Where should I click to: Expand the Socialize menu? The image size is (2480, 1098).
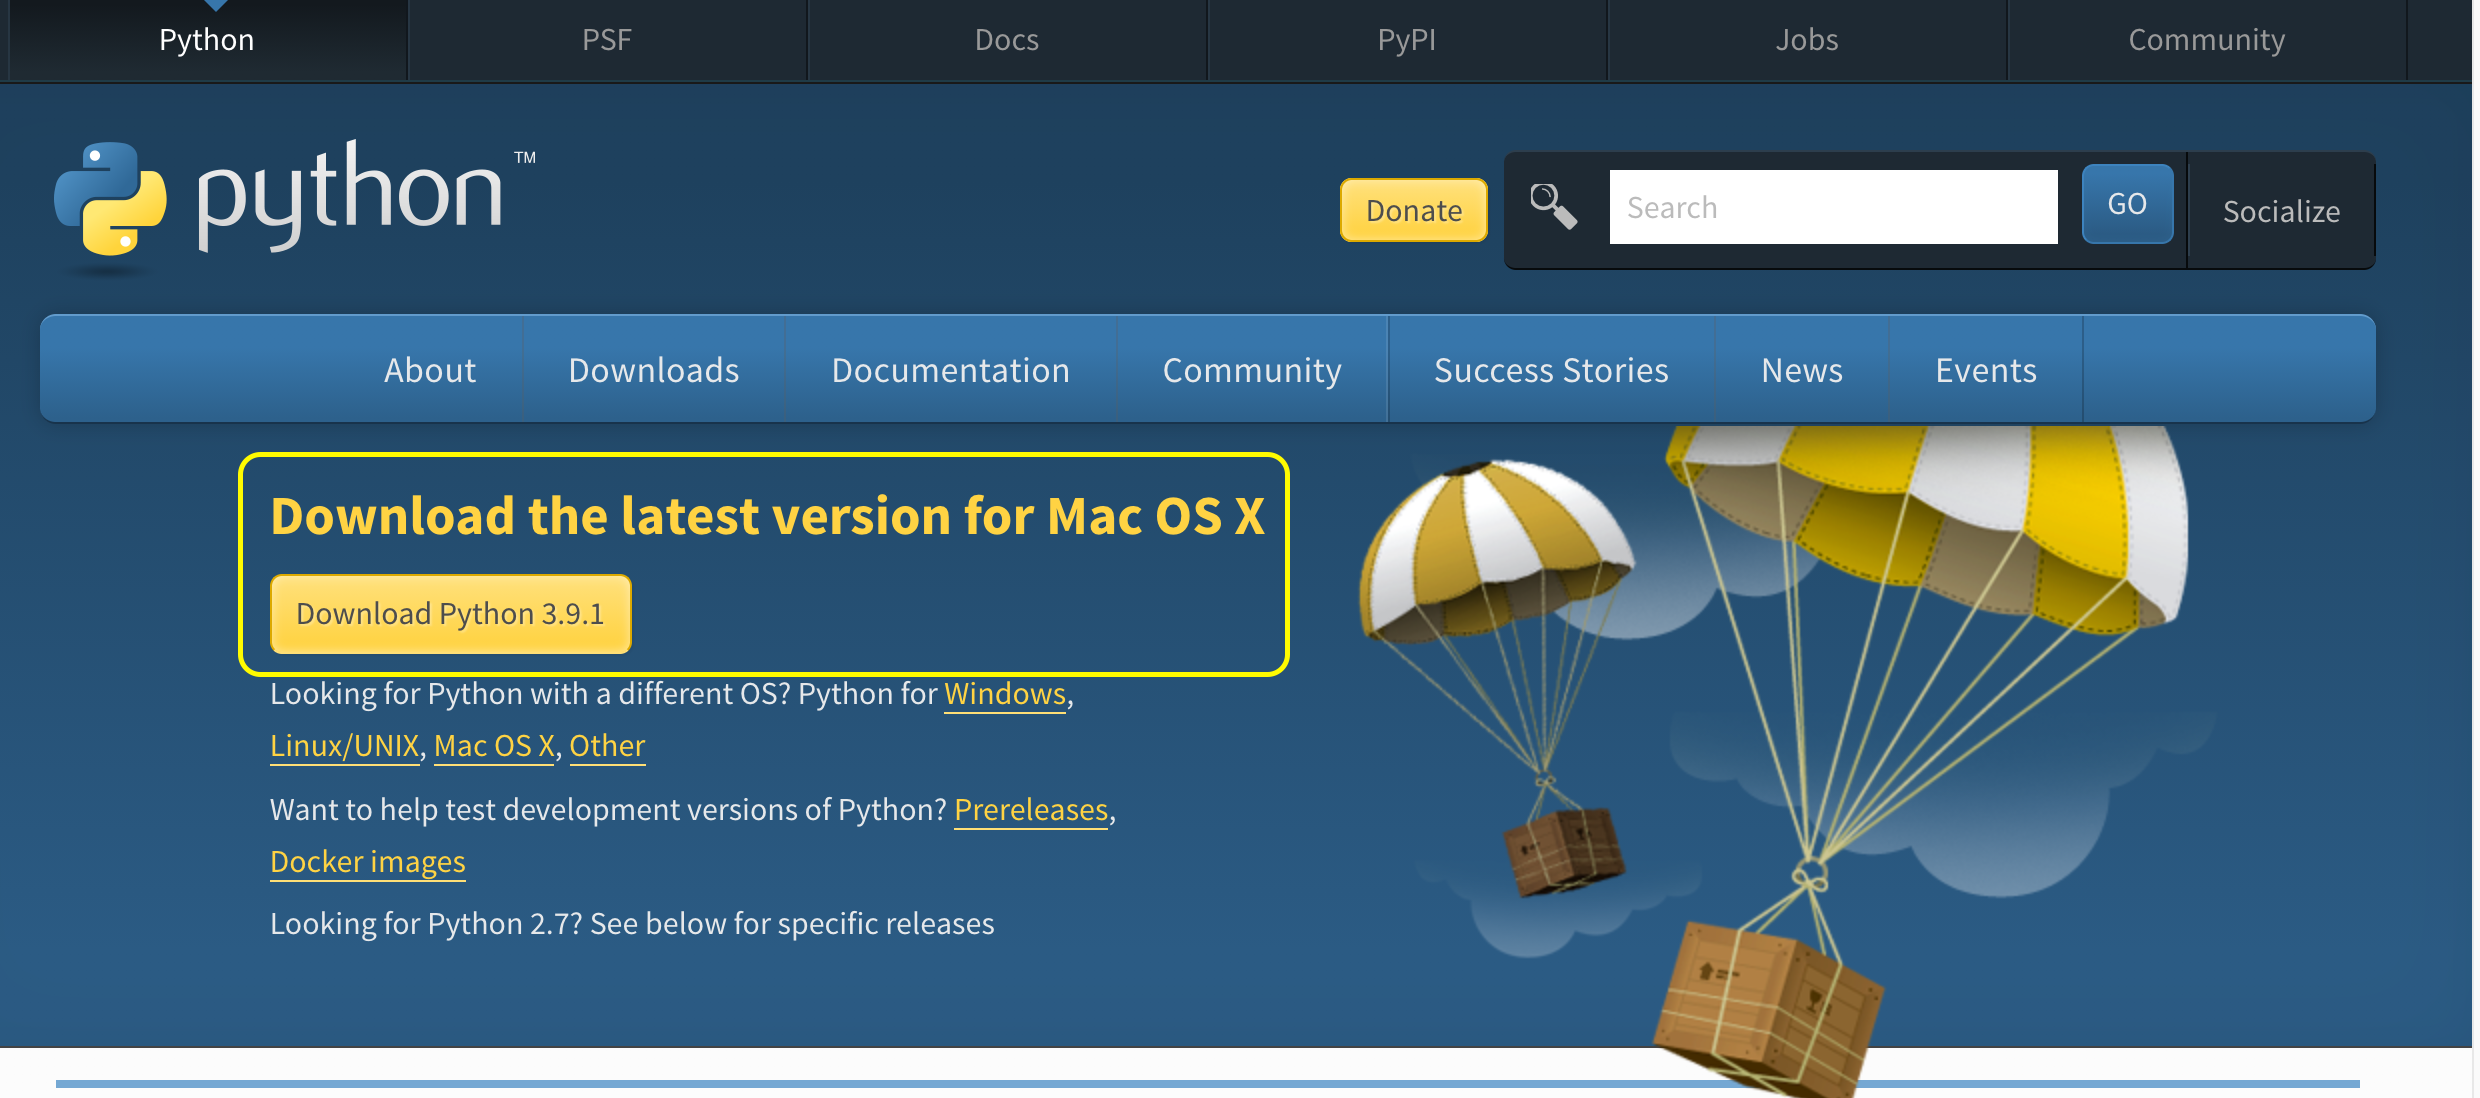tap(2280, 211)
